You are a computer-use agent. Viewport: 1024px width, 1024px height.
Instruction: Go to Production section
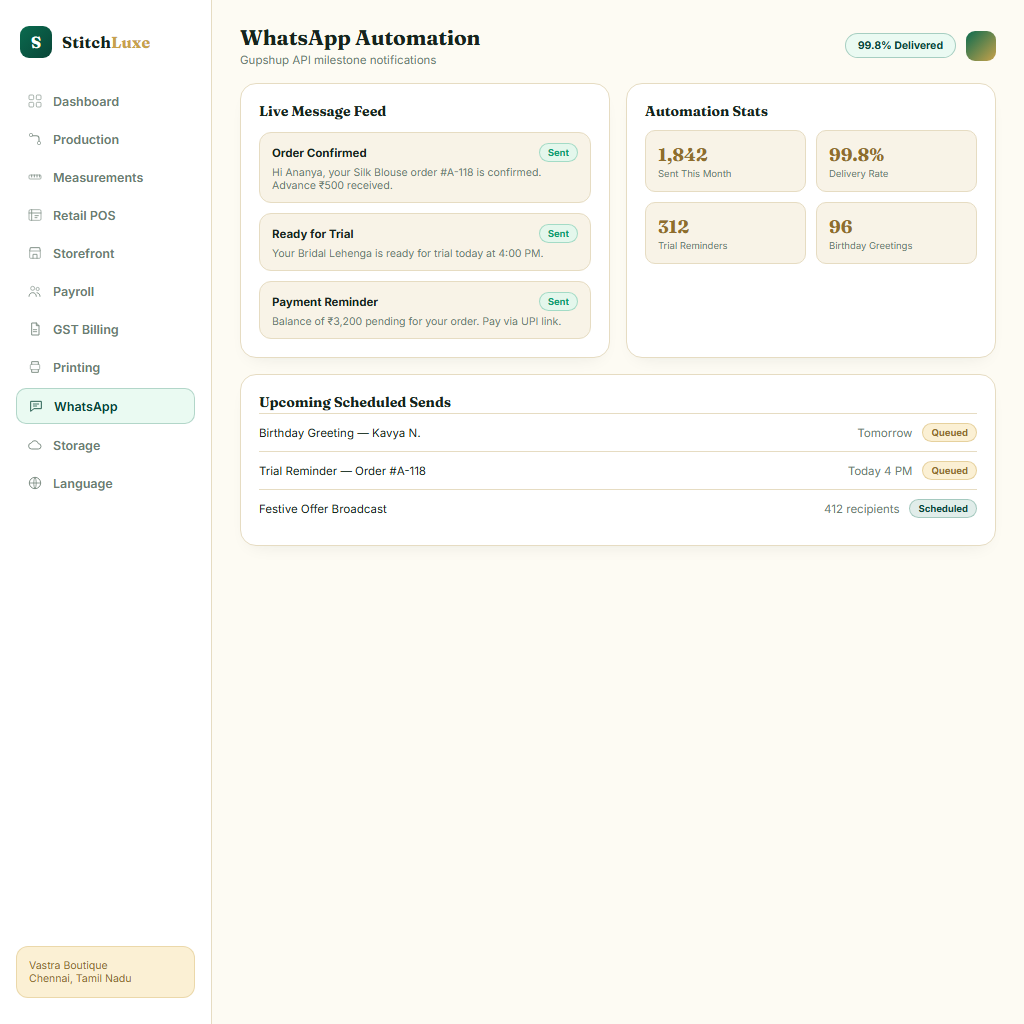coord(105,139)
